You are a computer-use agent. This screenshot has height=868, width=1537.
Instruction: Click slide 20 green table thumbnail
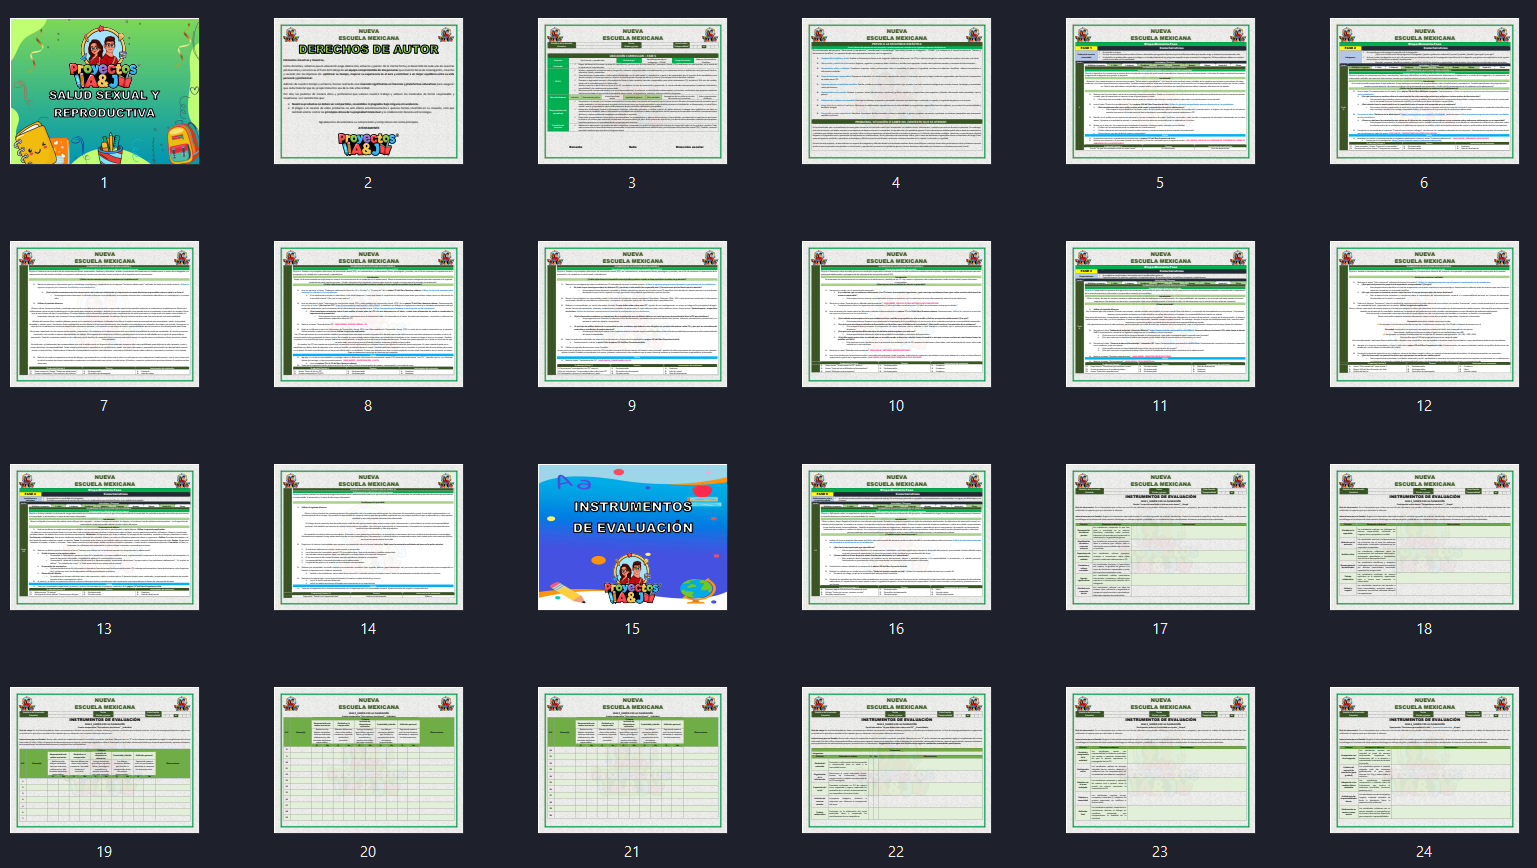368,760
